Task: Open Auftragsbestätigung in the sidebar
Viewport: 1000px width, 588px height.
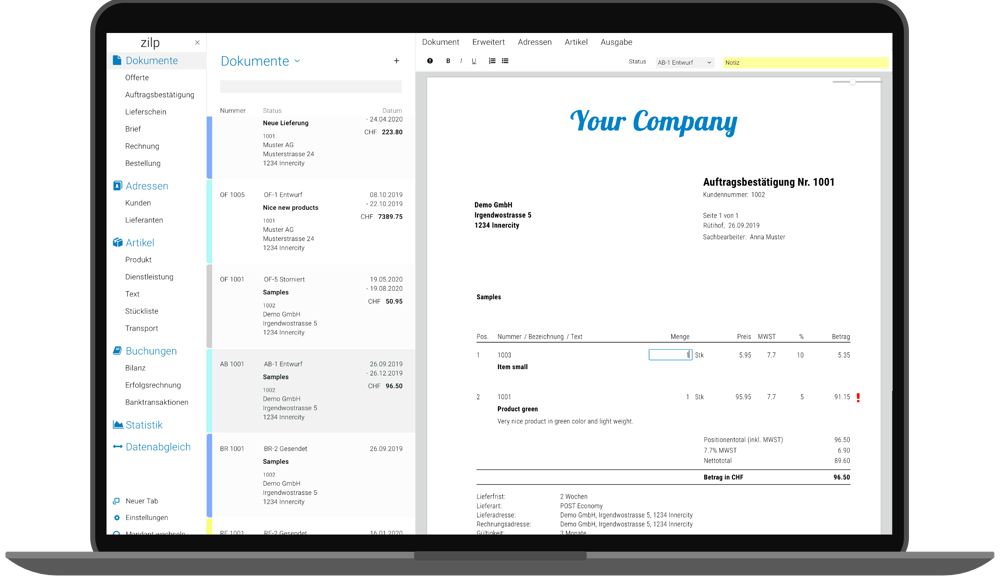Action: pyautogui.click(x=159, y=95)
